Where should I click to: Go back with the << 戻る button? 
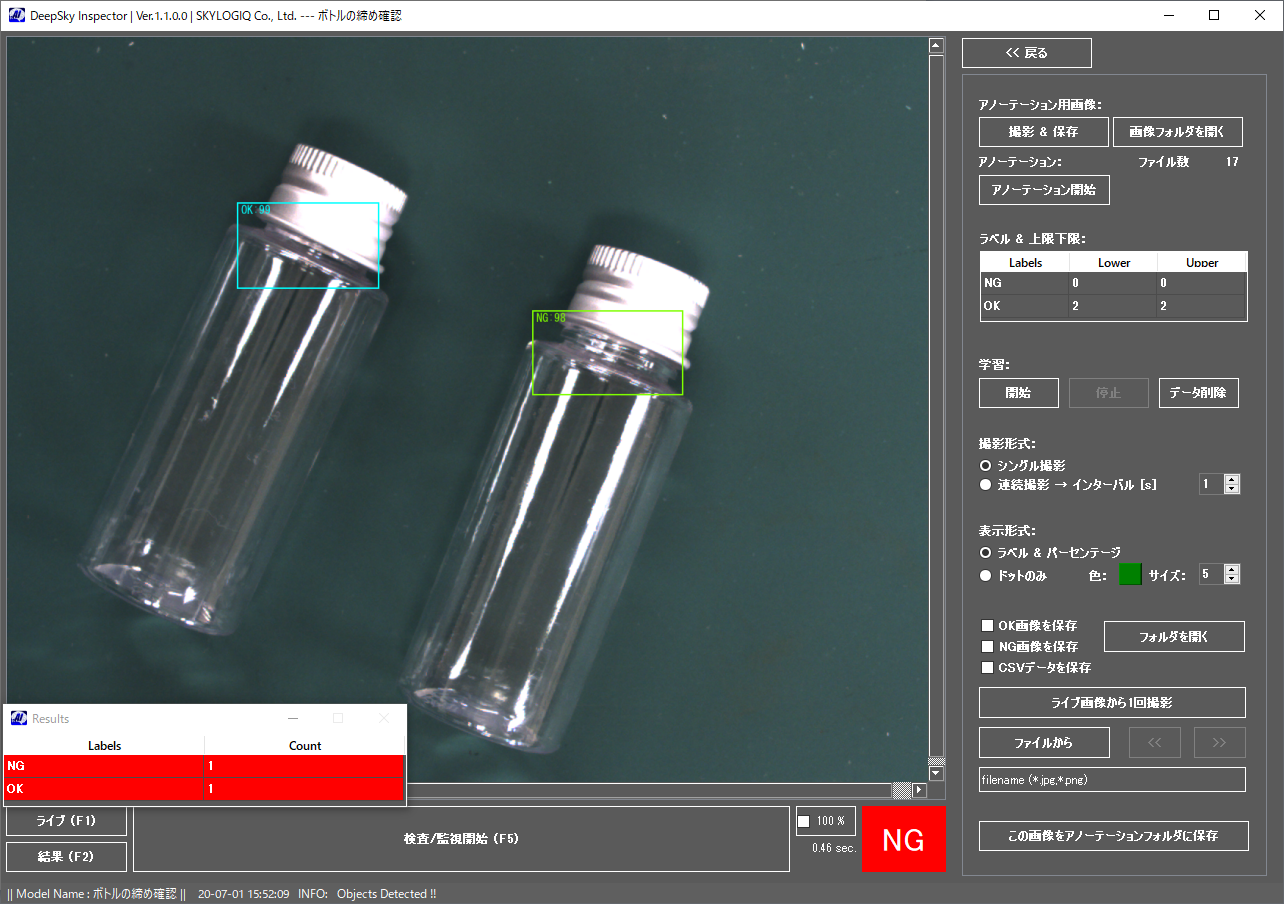[x=1027, y=53]
